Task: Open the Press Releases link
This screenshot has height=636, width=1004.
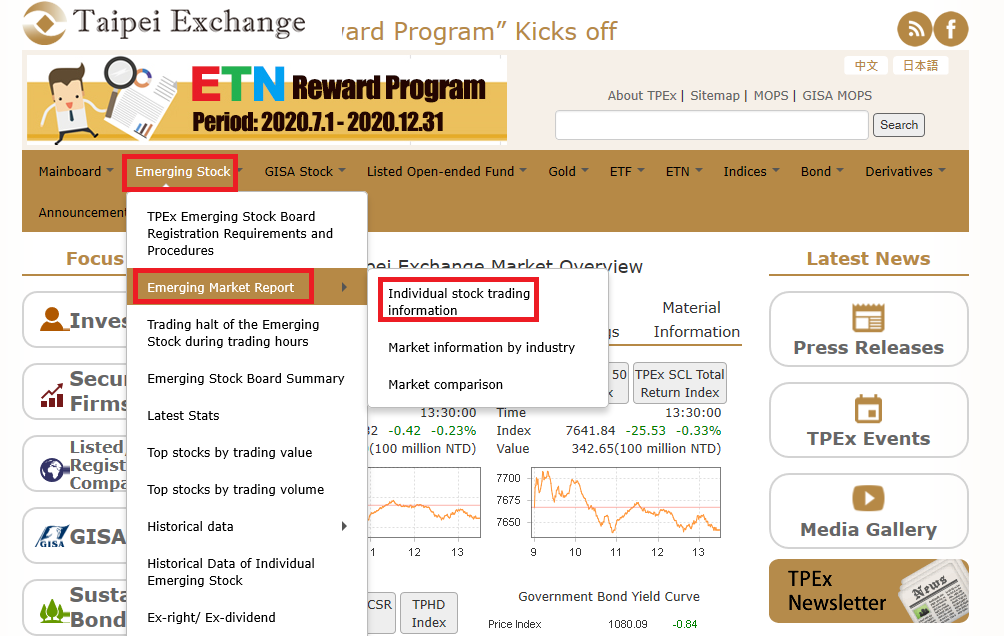Action: coord(868,347)
